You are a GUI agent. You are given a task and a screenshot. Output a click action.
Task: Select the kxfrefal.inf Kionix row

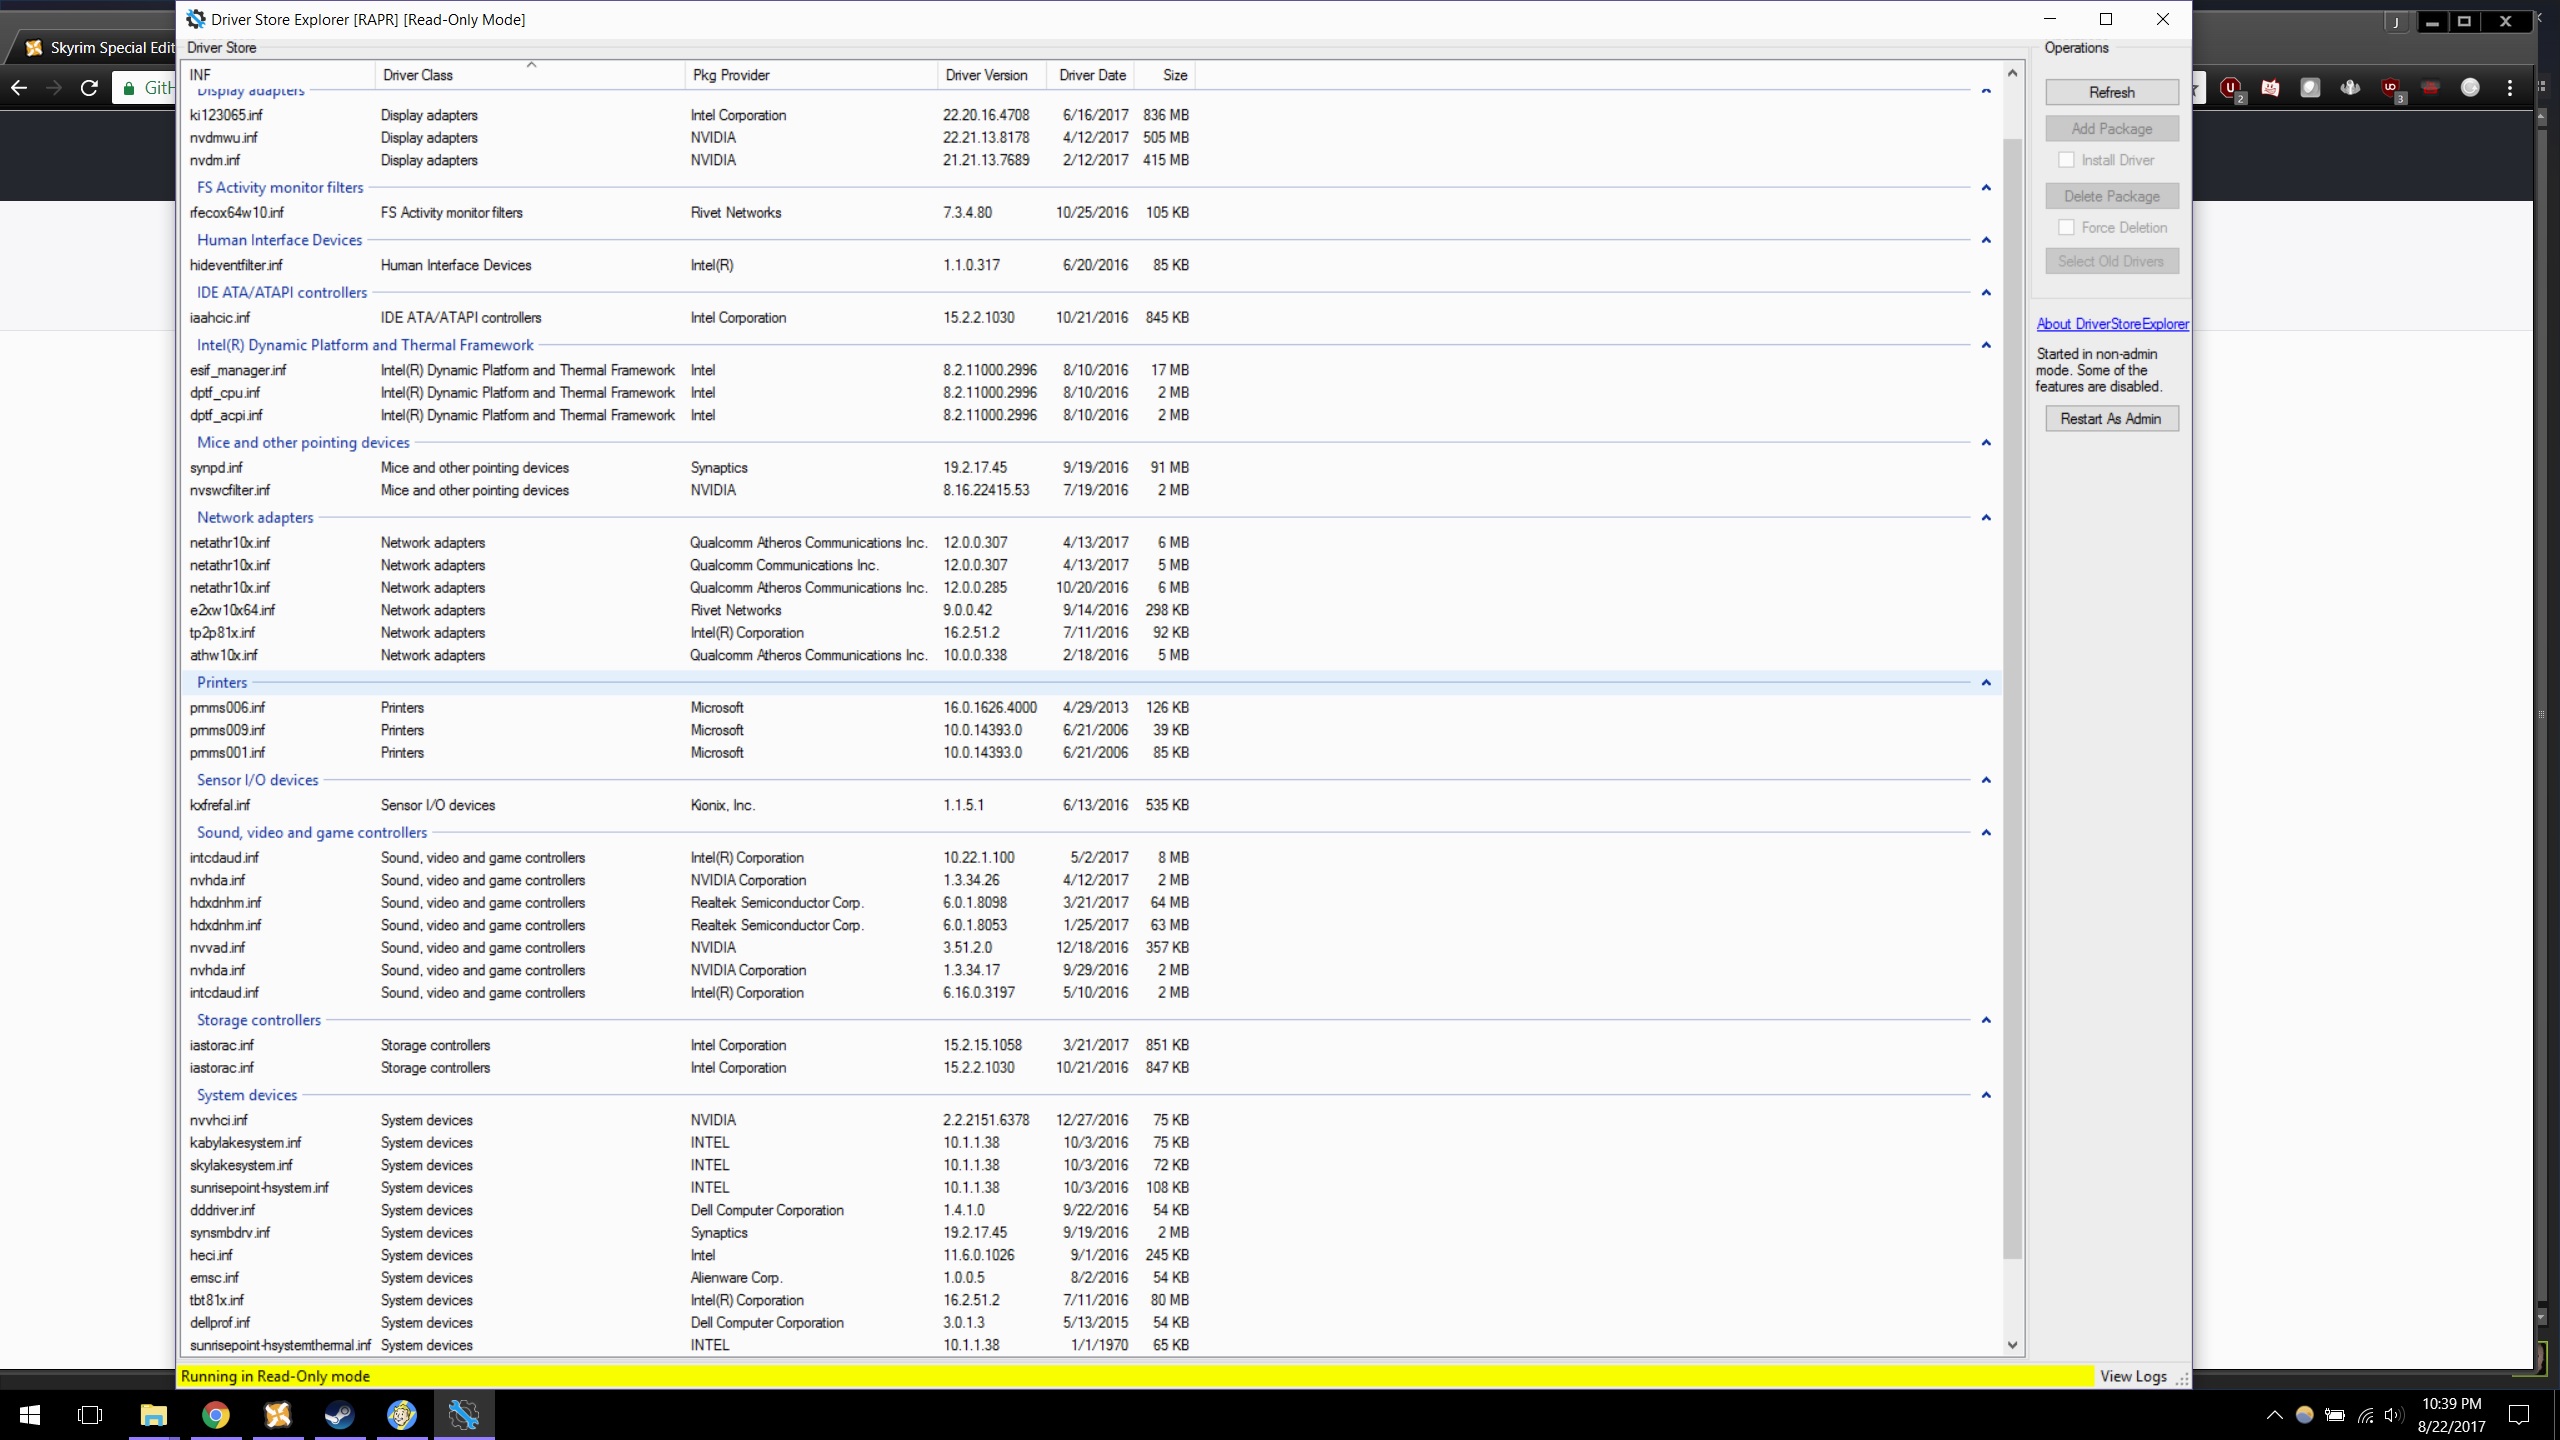[x=690, y=805]
